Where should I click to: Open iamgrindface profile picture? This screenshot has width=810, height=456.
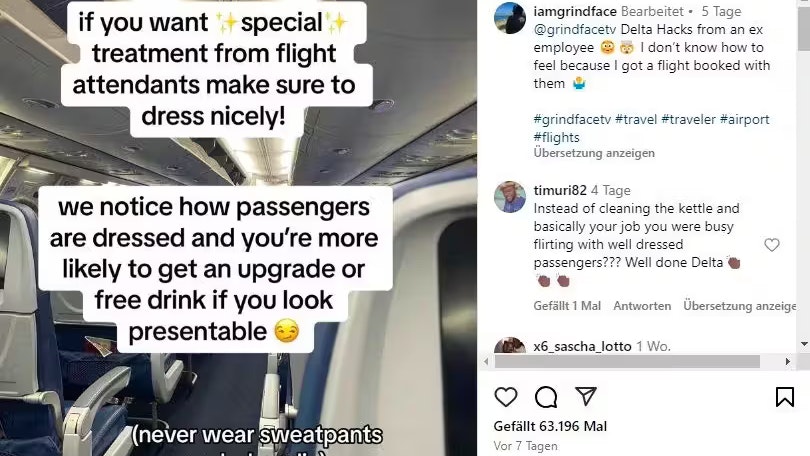click(510, 18)
